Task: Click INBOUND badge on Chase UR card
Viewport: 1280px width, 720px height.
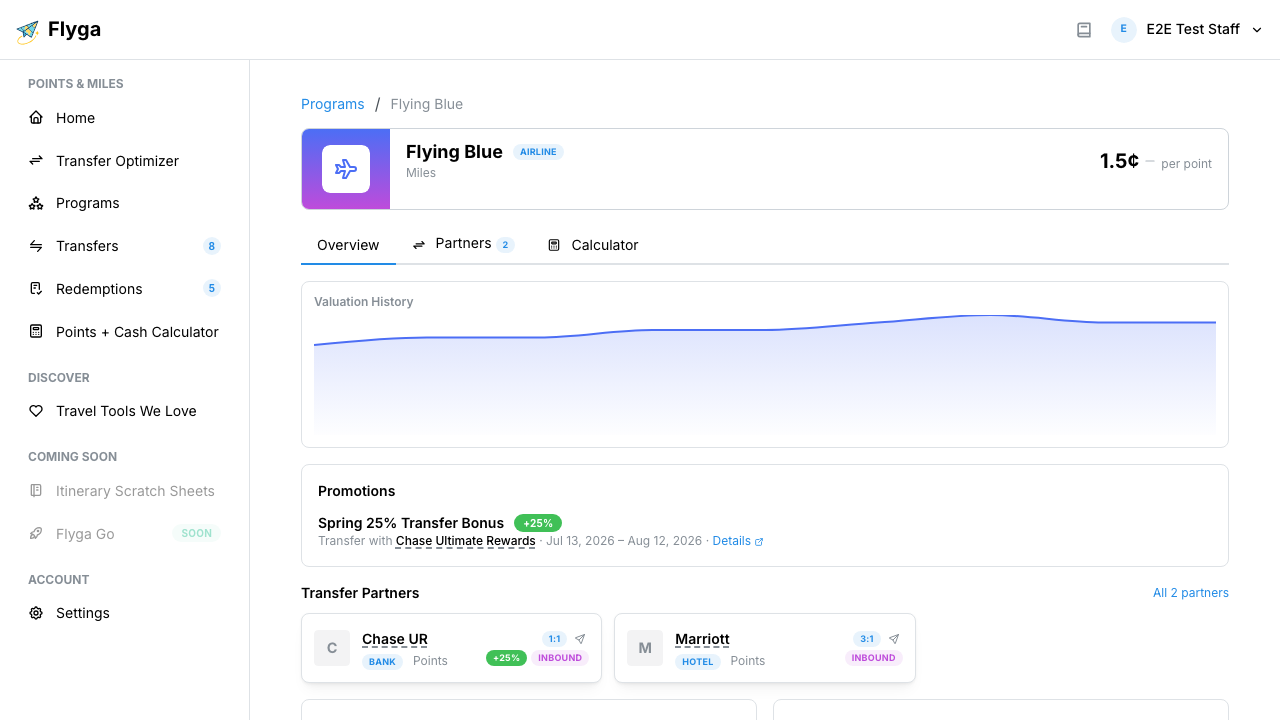Action: coord(560,658)
